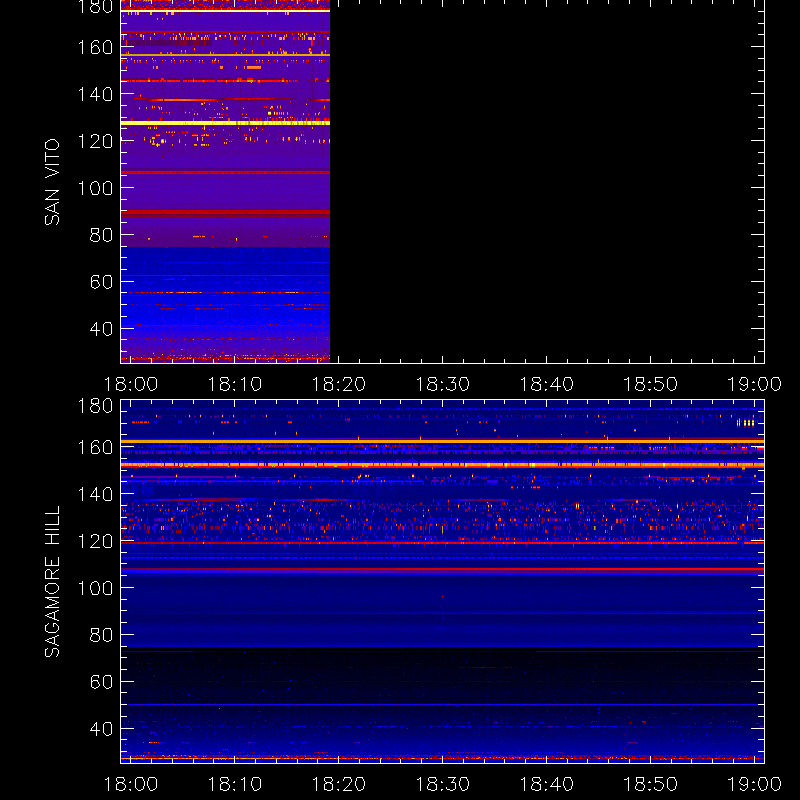Click 18:30 time label under San Vito plot

(x=443, y=384)
